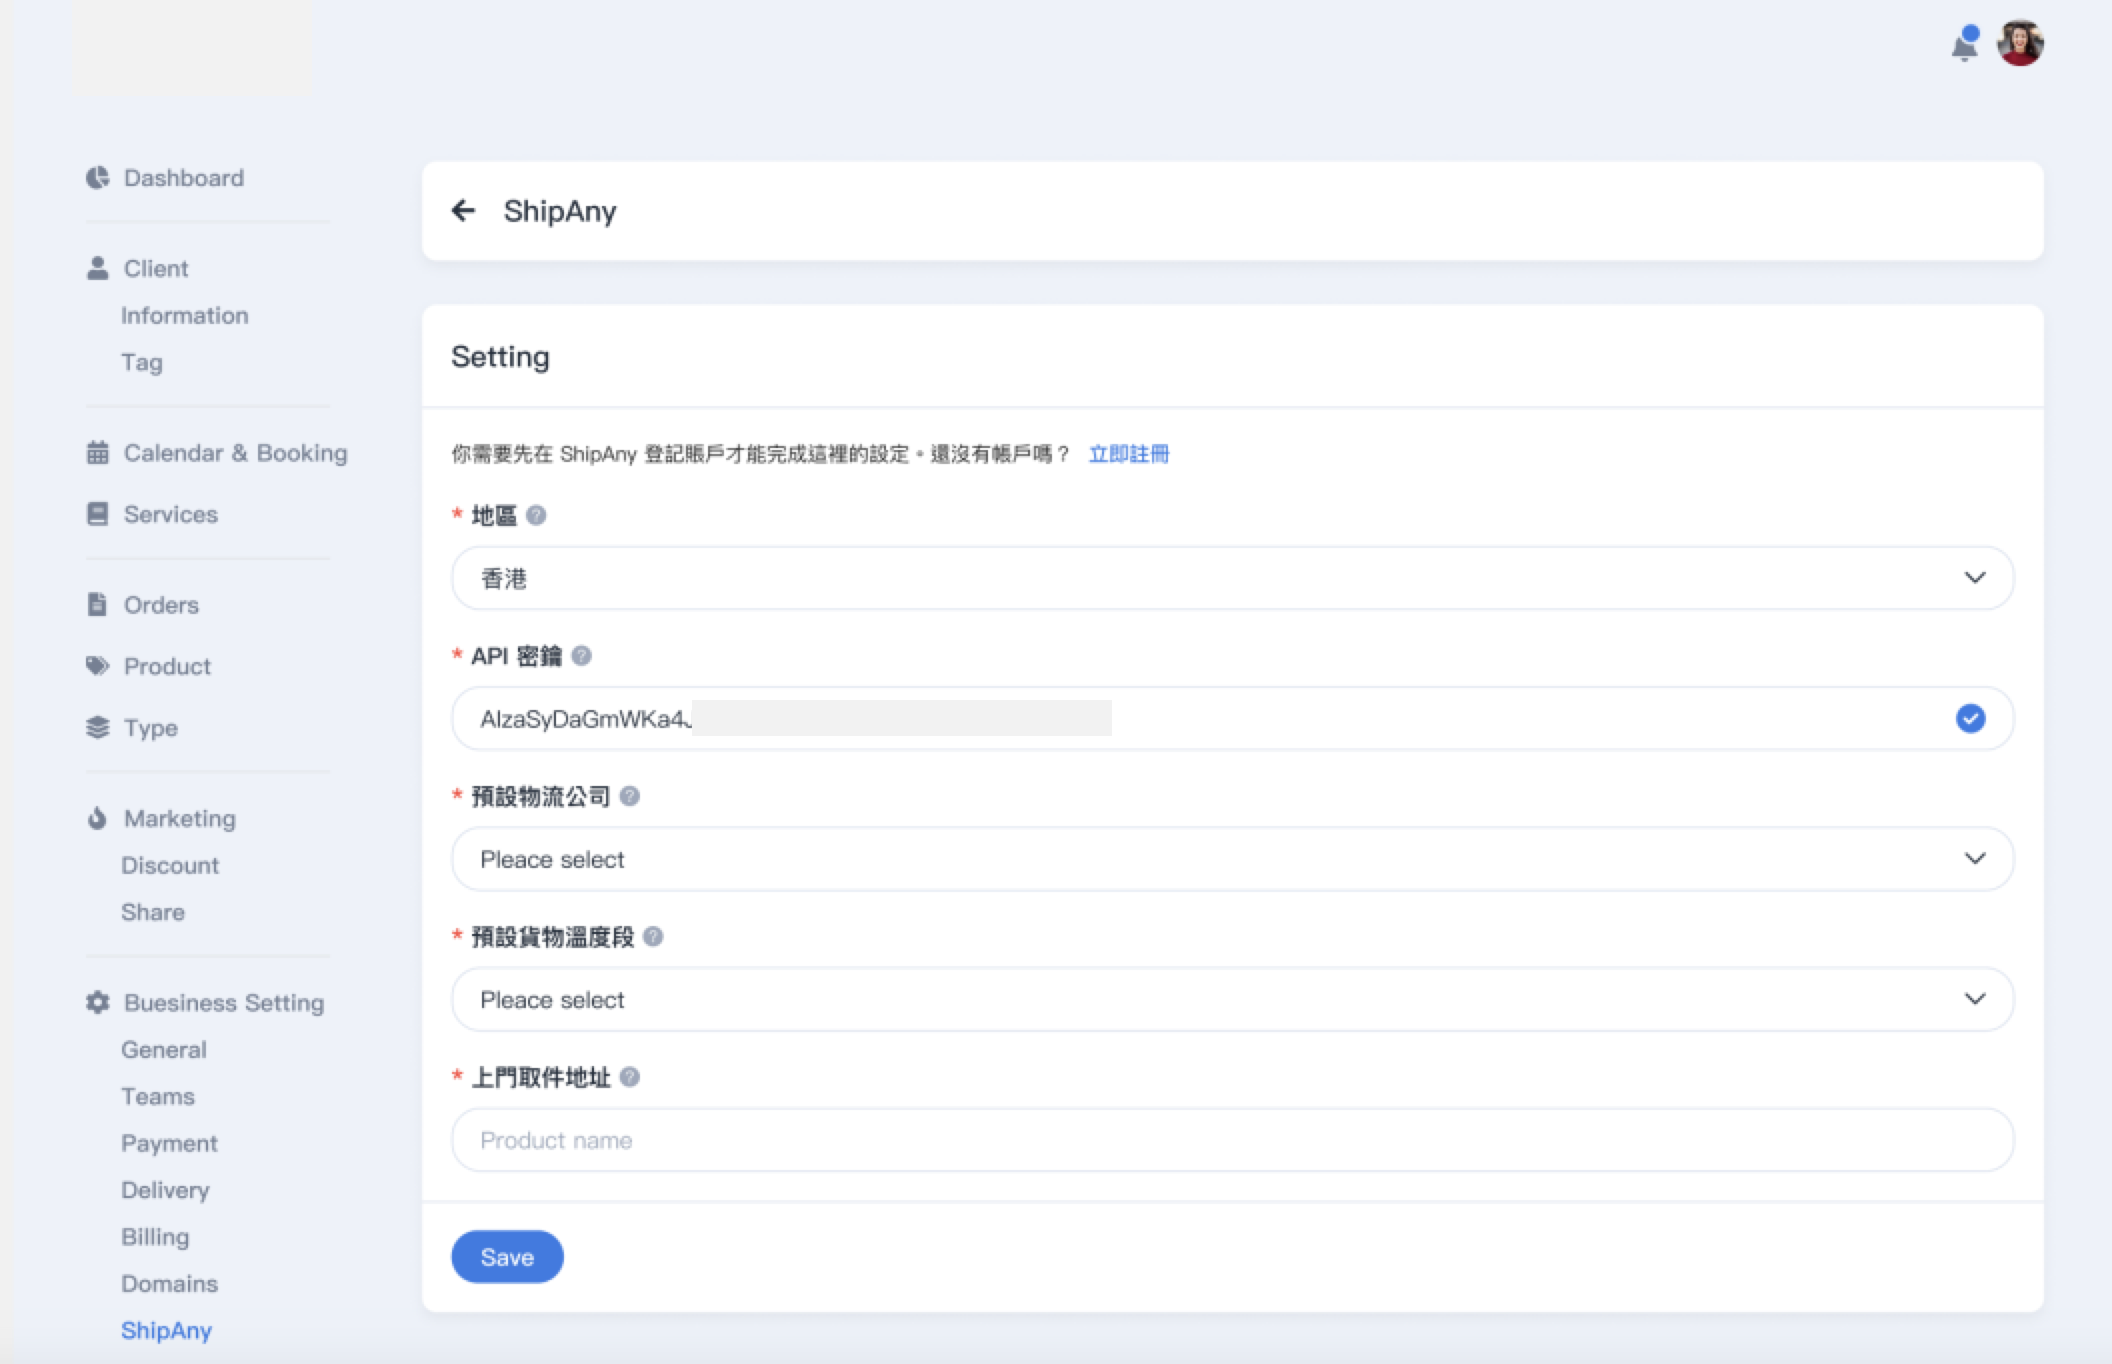2112x1364 pixels.
Task: Click the 立即註冊 register link
Action: coord(1128,454)
